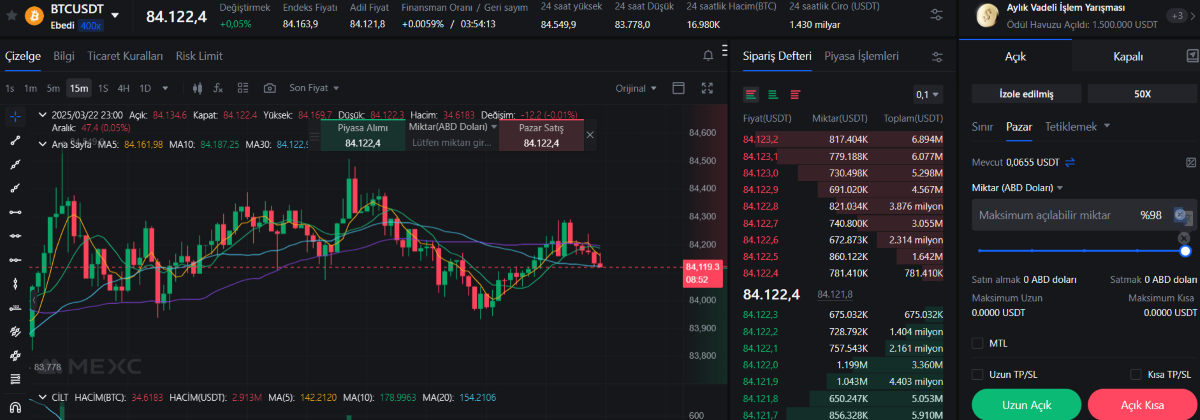Click the Pazar Satış quick sell button
The image size is (1200, 420).
tap(541, 135)
